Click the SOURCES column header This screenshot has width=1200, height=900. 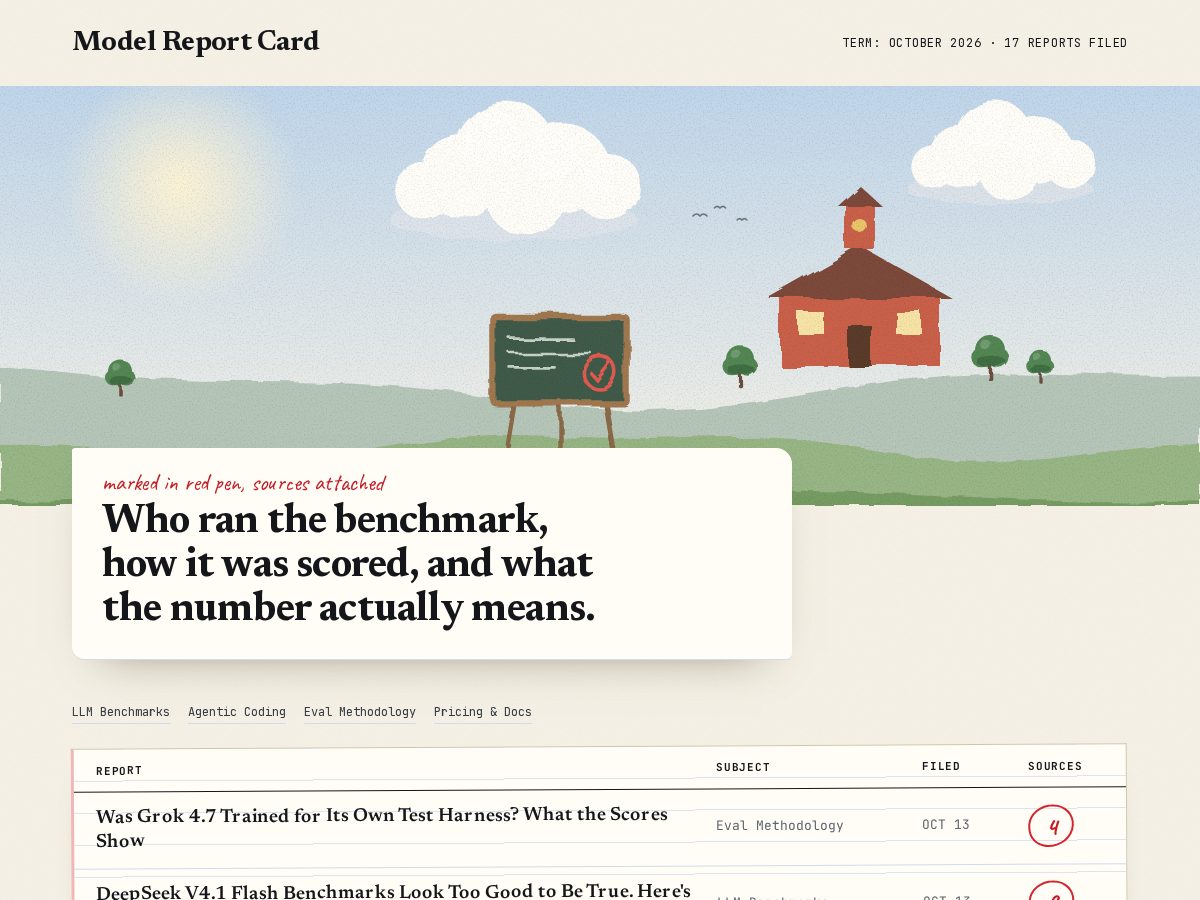click(1055, 767)
